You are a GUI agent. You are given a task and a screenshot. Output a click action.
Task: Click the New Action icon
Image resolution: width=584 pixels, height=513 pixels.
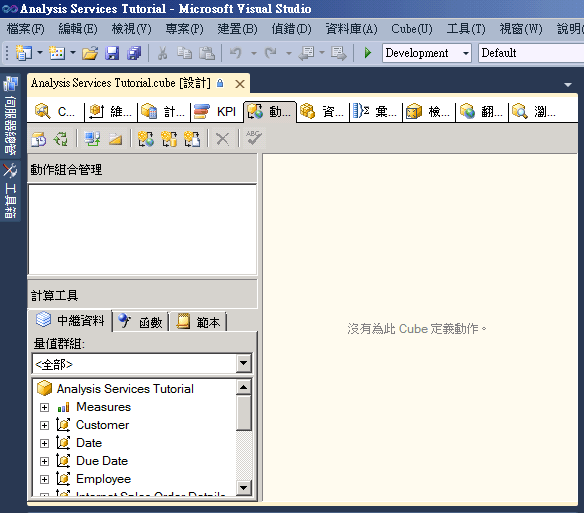[146, 139]
